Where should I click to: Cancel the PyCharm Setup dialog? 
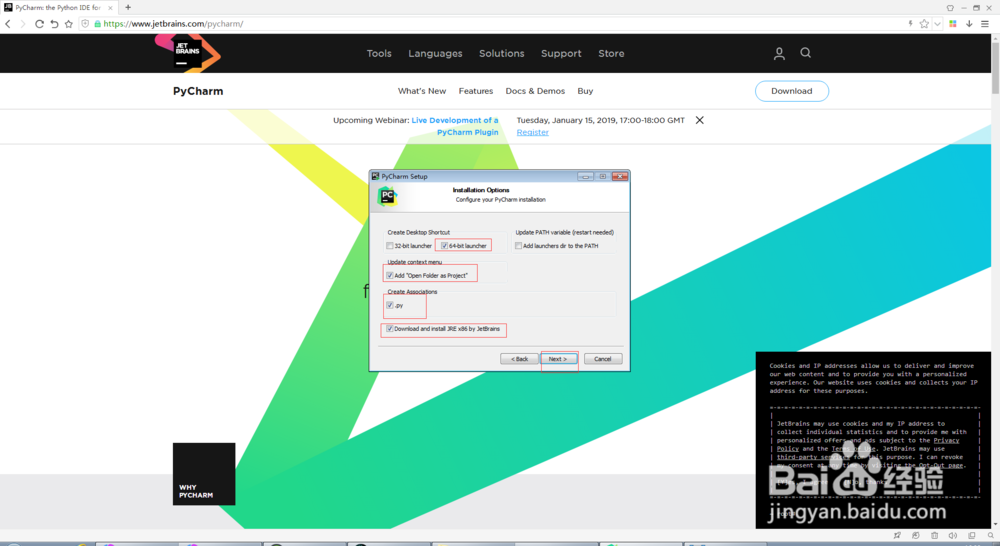pyautogui.click(x=603, y=359)
